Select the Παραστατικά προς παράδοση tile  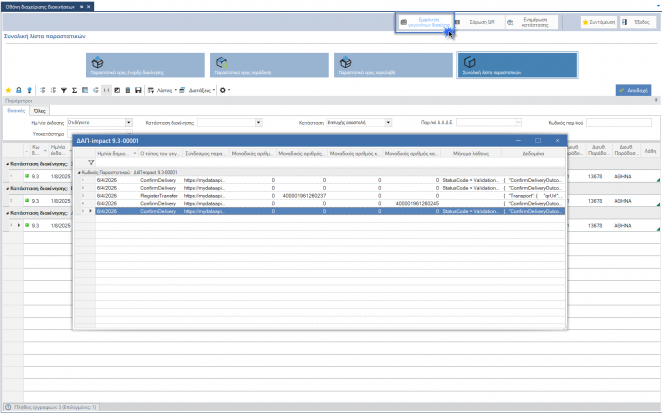point(269,65)
